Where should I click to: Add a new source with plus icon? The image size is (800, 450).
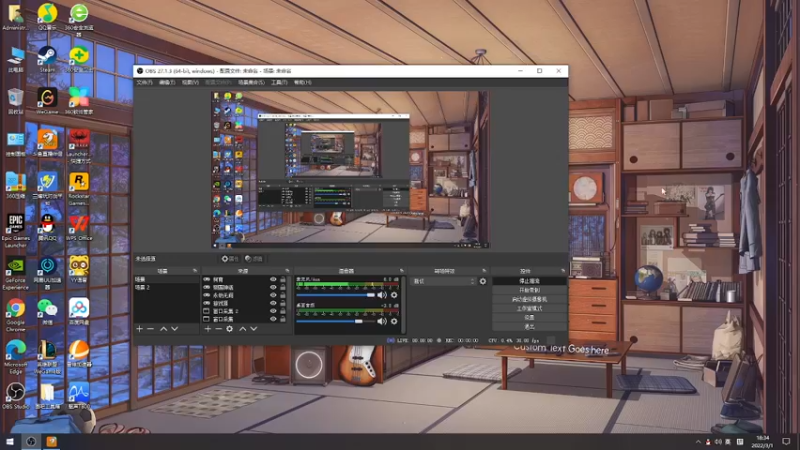pyautogui.click(x=208, y=329)
